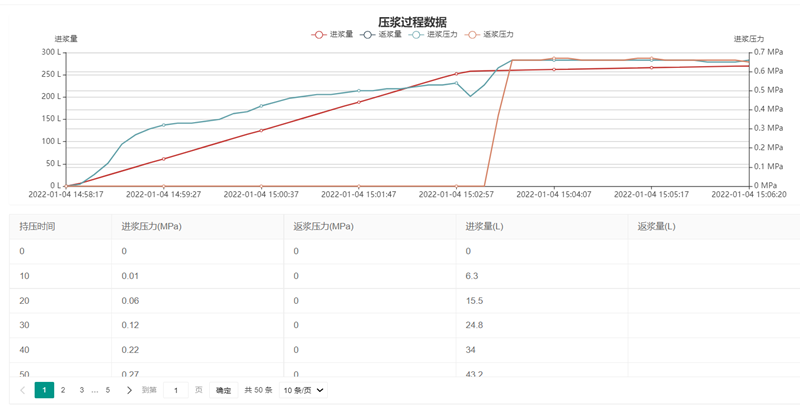Screen dimensions: 800x407
Task: Go to previous page arrow
Action: tap(22, 390)
